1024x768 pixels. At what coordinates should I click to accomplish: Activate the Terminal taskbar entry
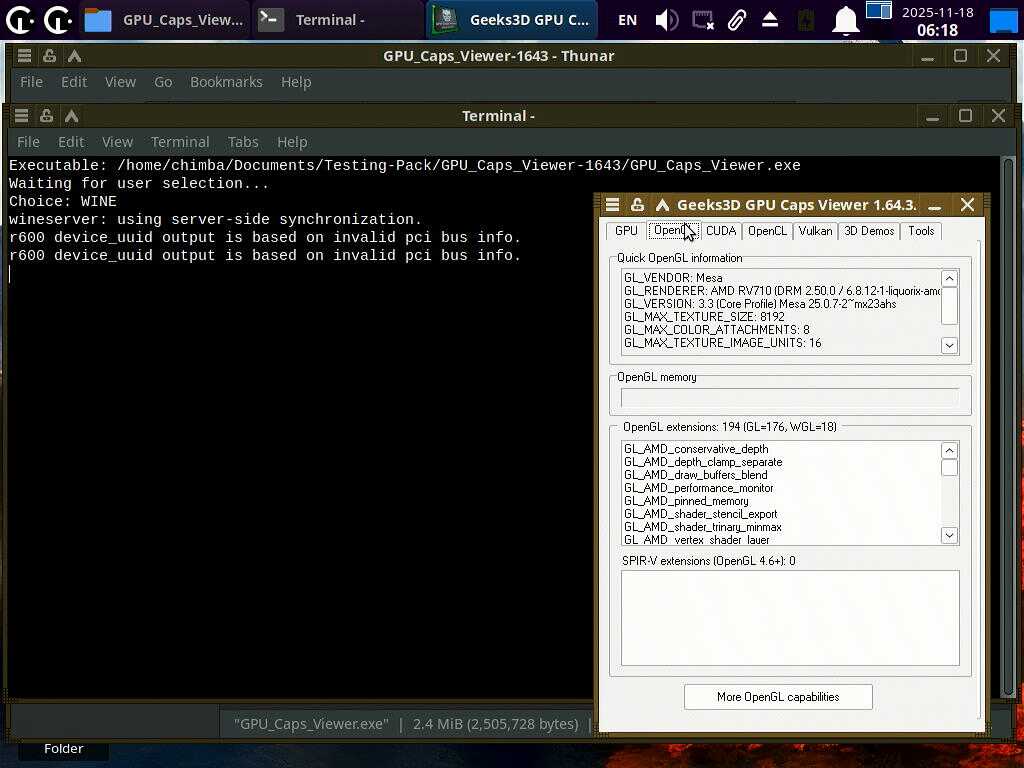pyautogui.click(x=338, y=20)
